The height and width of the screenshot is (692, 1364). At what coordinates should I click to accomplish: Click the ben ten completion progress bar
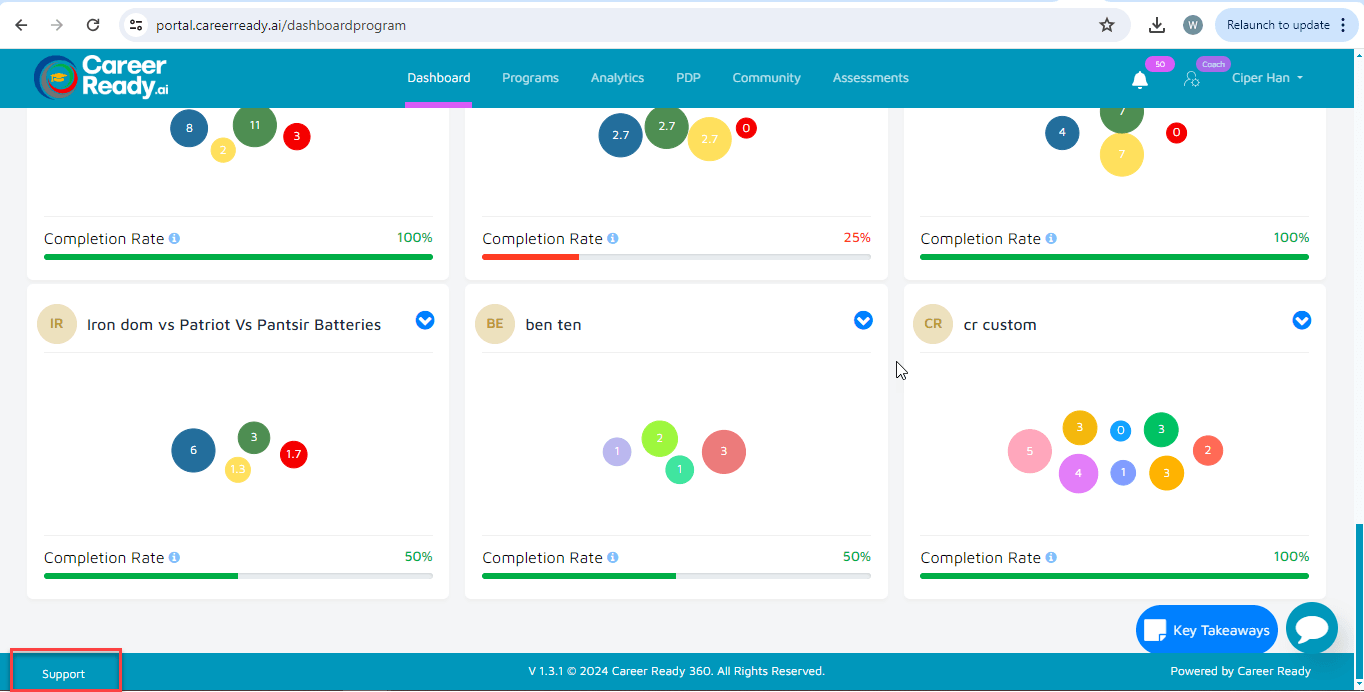coord(676,576)
